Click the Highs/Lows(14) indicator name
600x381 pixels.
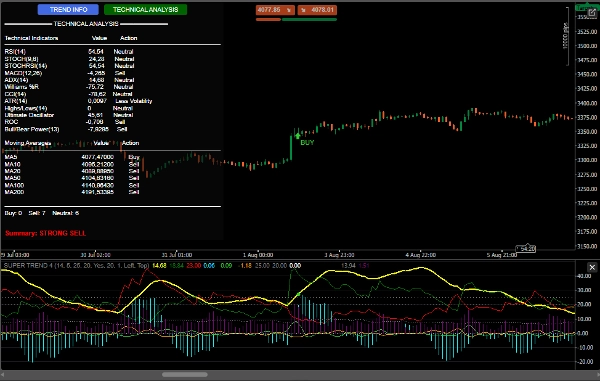26,108
